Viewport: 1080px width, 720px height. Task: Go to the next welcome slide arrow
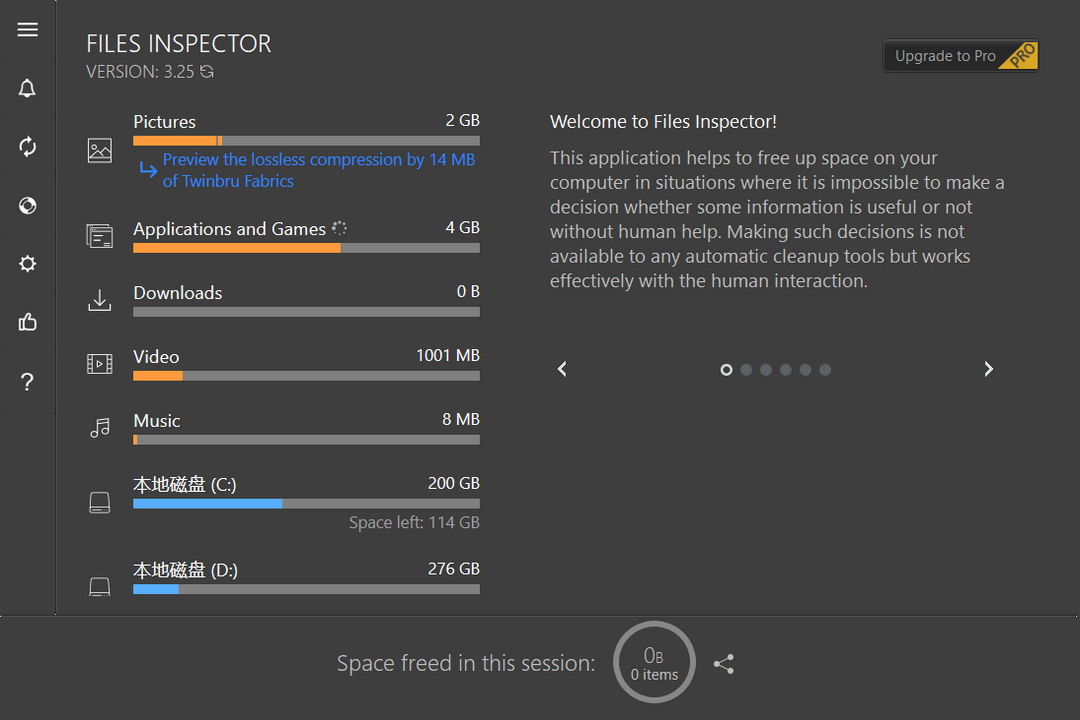pyautogui.click(x=988, y=369)
